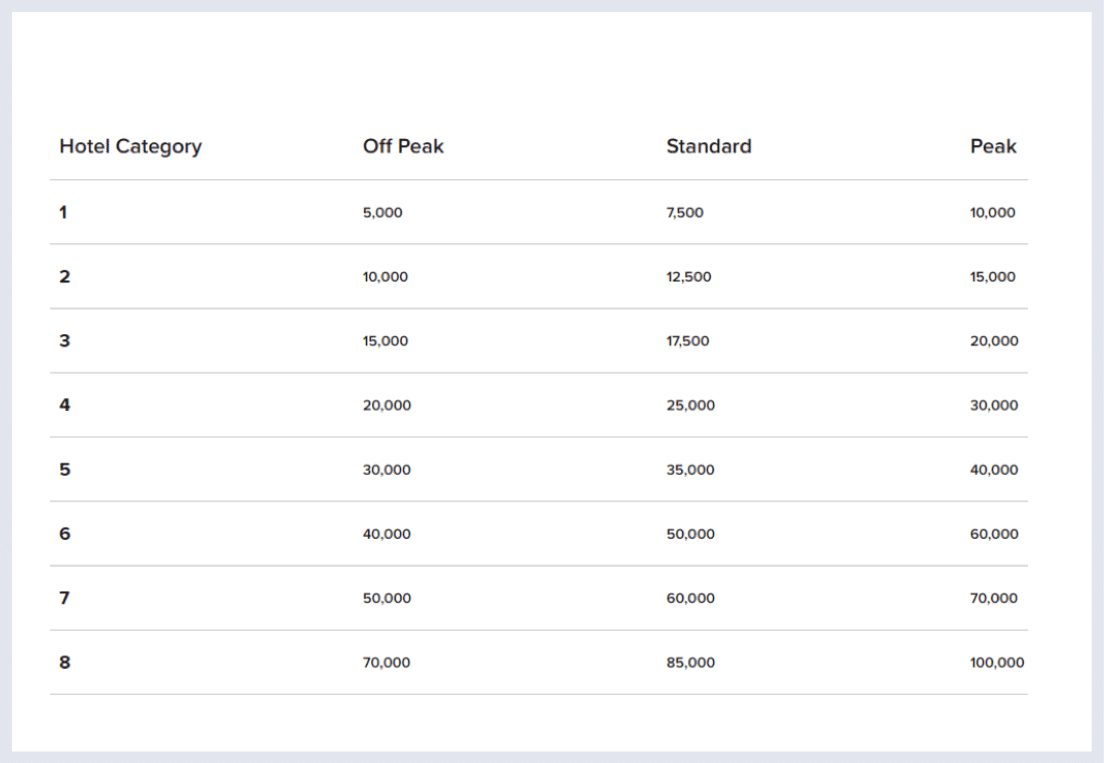This screenshot has width=1104, height=763.
Task: Click the 100,000 Peak value
Action: tap(996, 663)
